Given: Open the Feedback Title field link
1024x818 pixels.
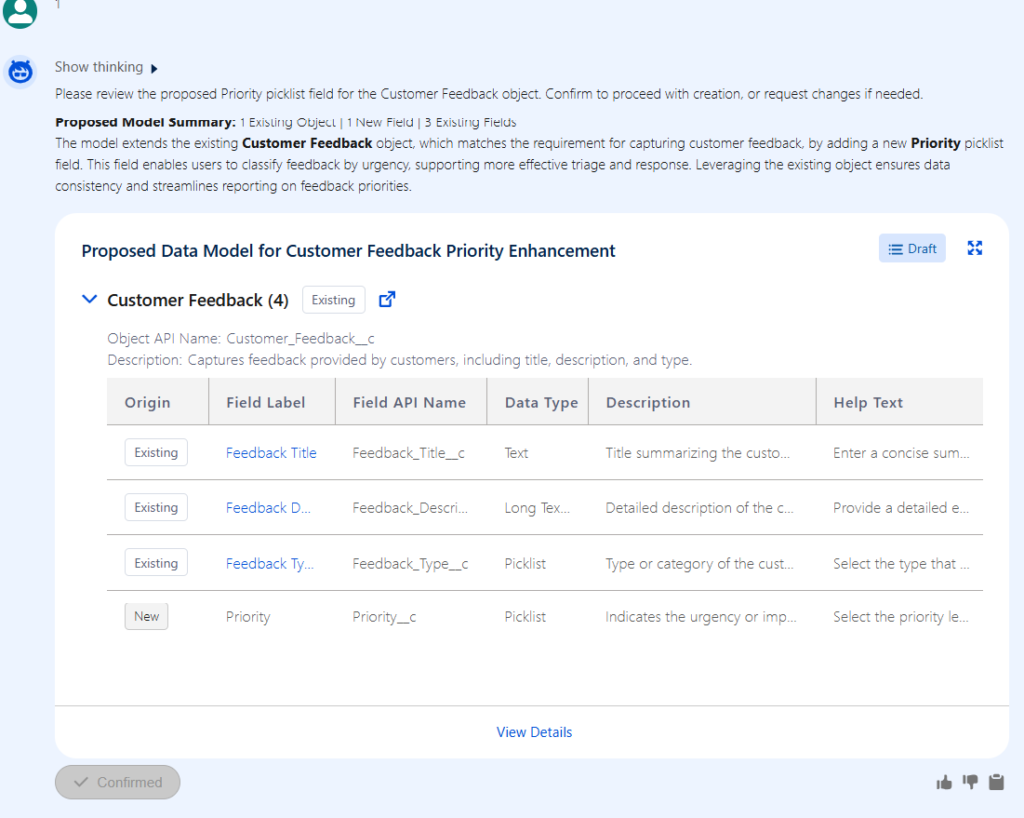Looking at the screenshot, I should pos(271,452).
